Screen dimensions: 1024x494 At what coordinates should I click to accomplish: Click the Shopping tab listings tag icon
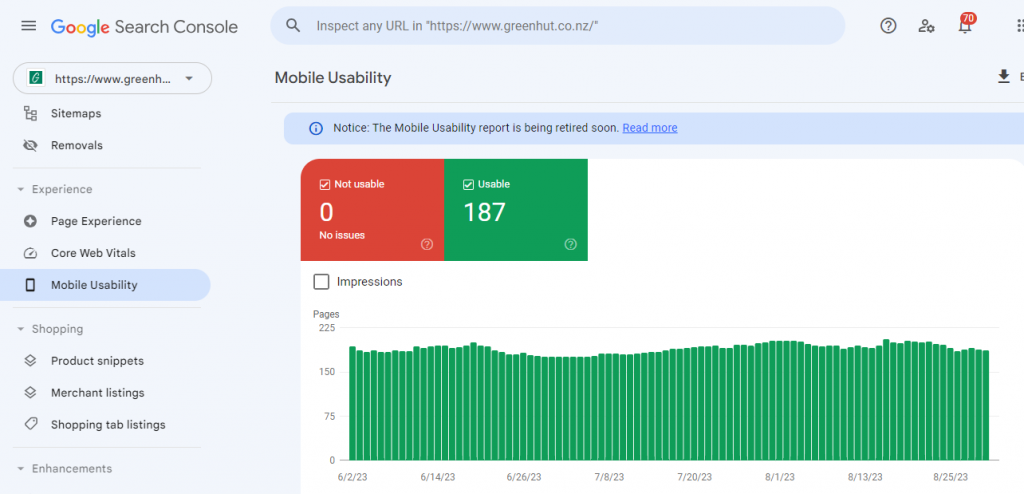coord(30,424)
